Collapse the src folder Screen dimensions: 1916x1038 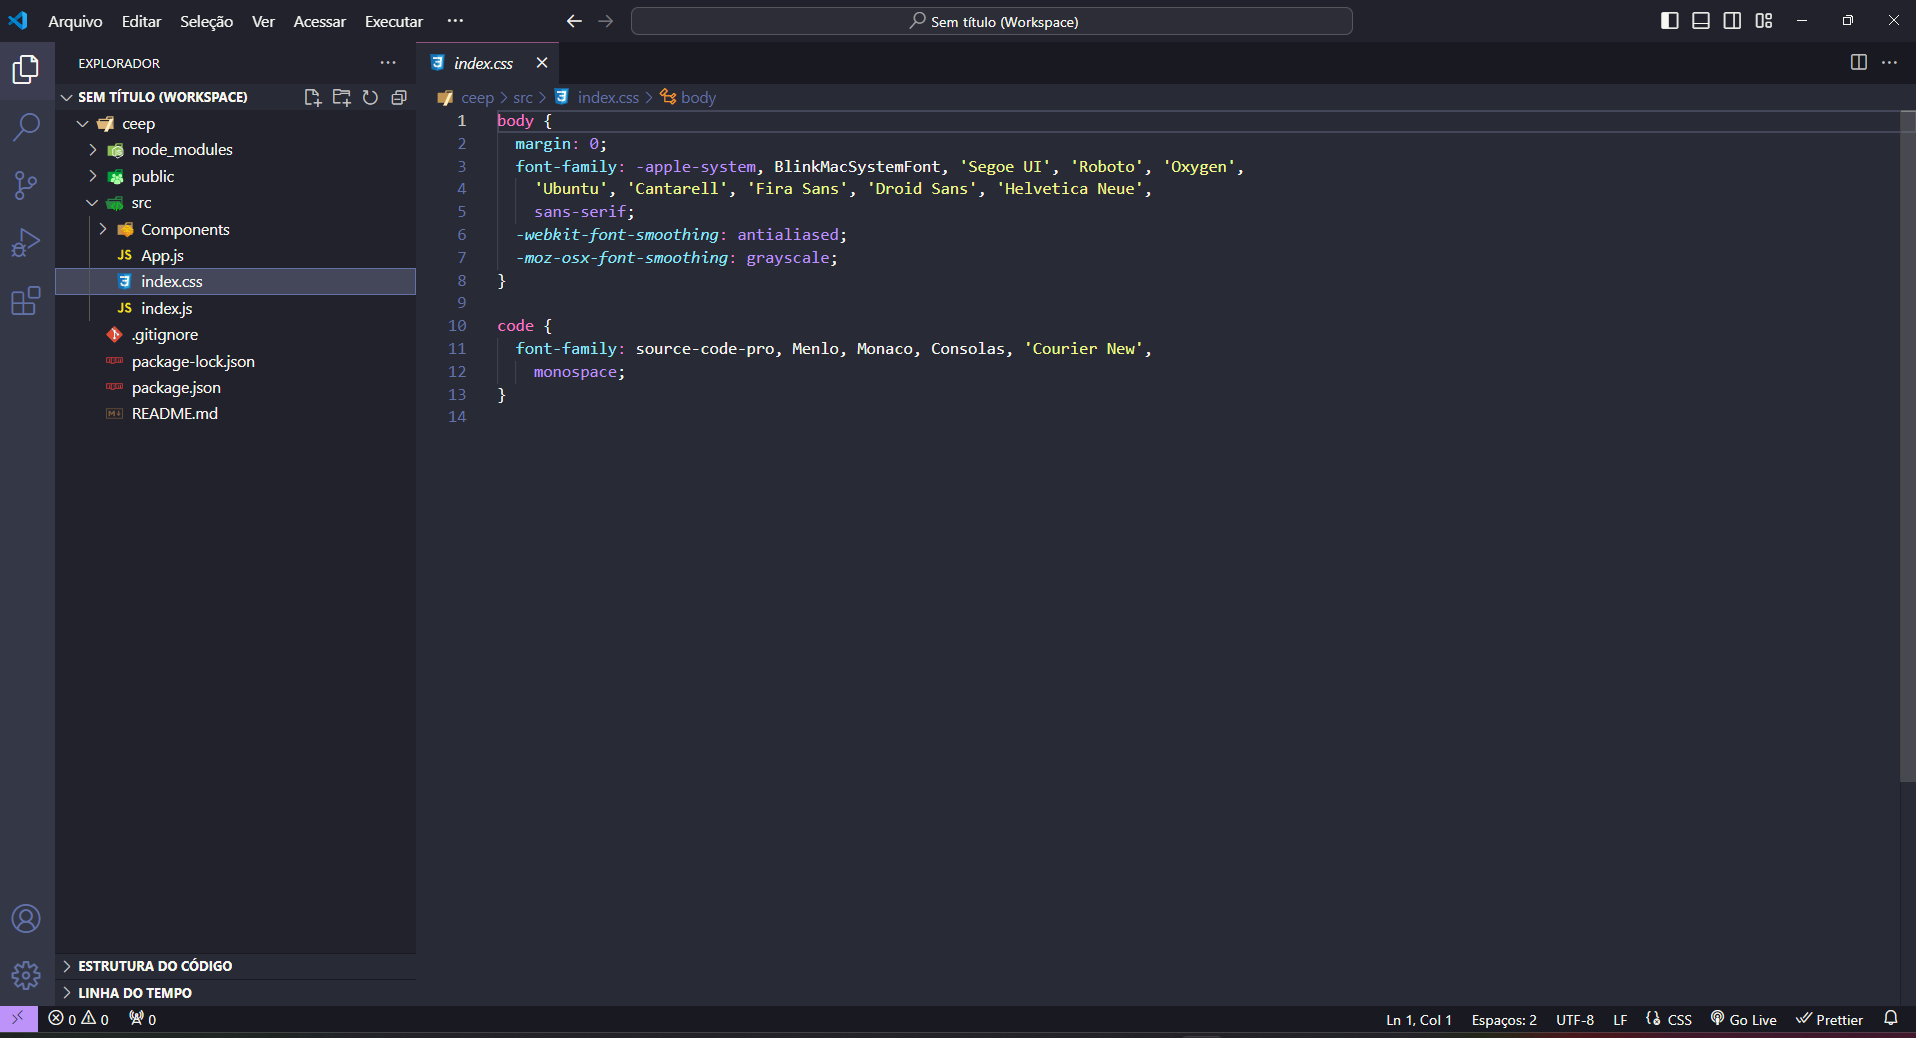pyautogui.click(x=93, y=203)
